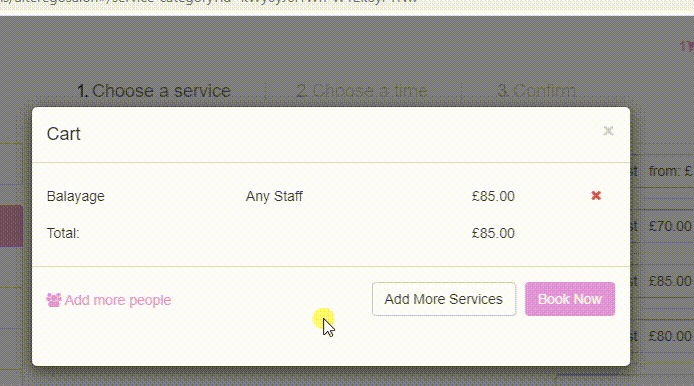Image resolution: width=694 pixels, height=386 pixels.
Task: Click the Any Staff label for Balayage
Action: click(x=274, y=196)
